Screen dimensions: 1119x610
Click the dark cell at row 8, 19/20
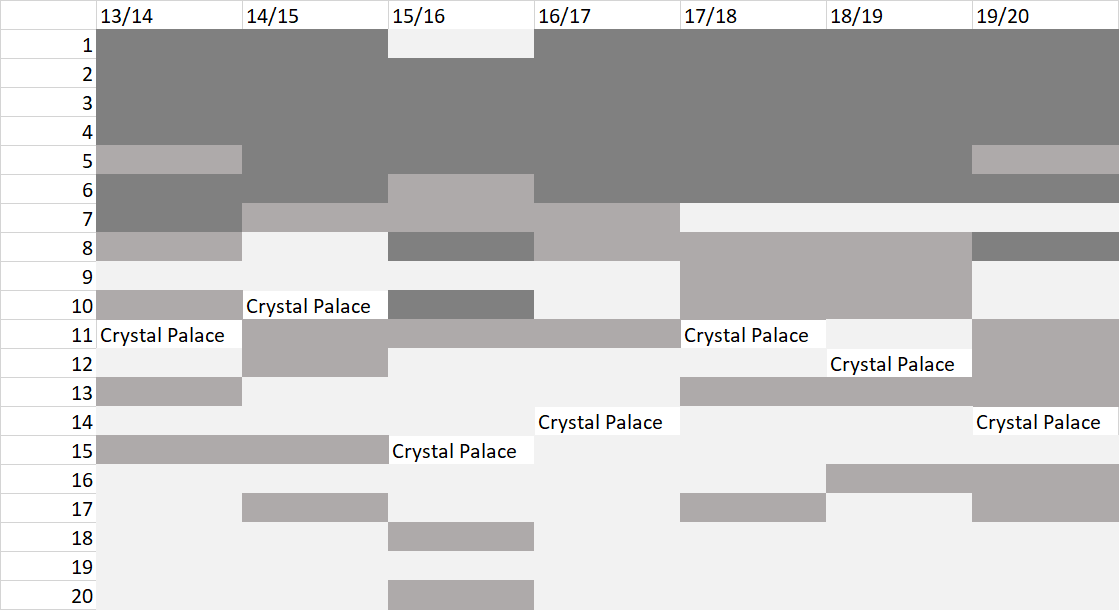(1045, 247)
